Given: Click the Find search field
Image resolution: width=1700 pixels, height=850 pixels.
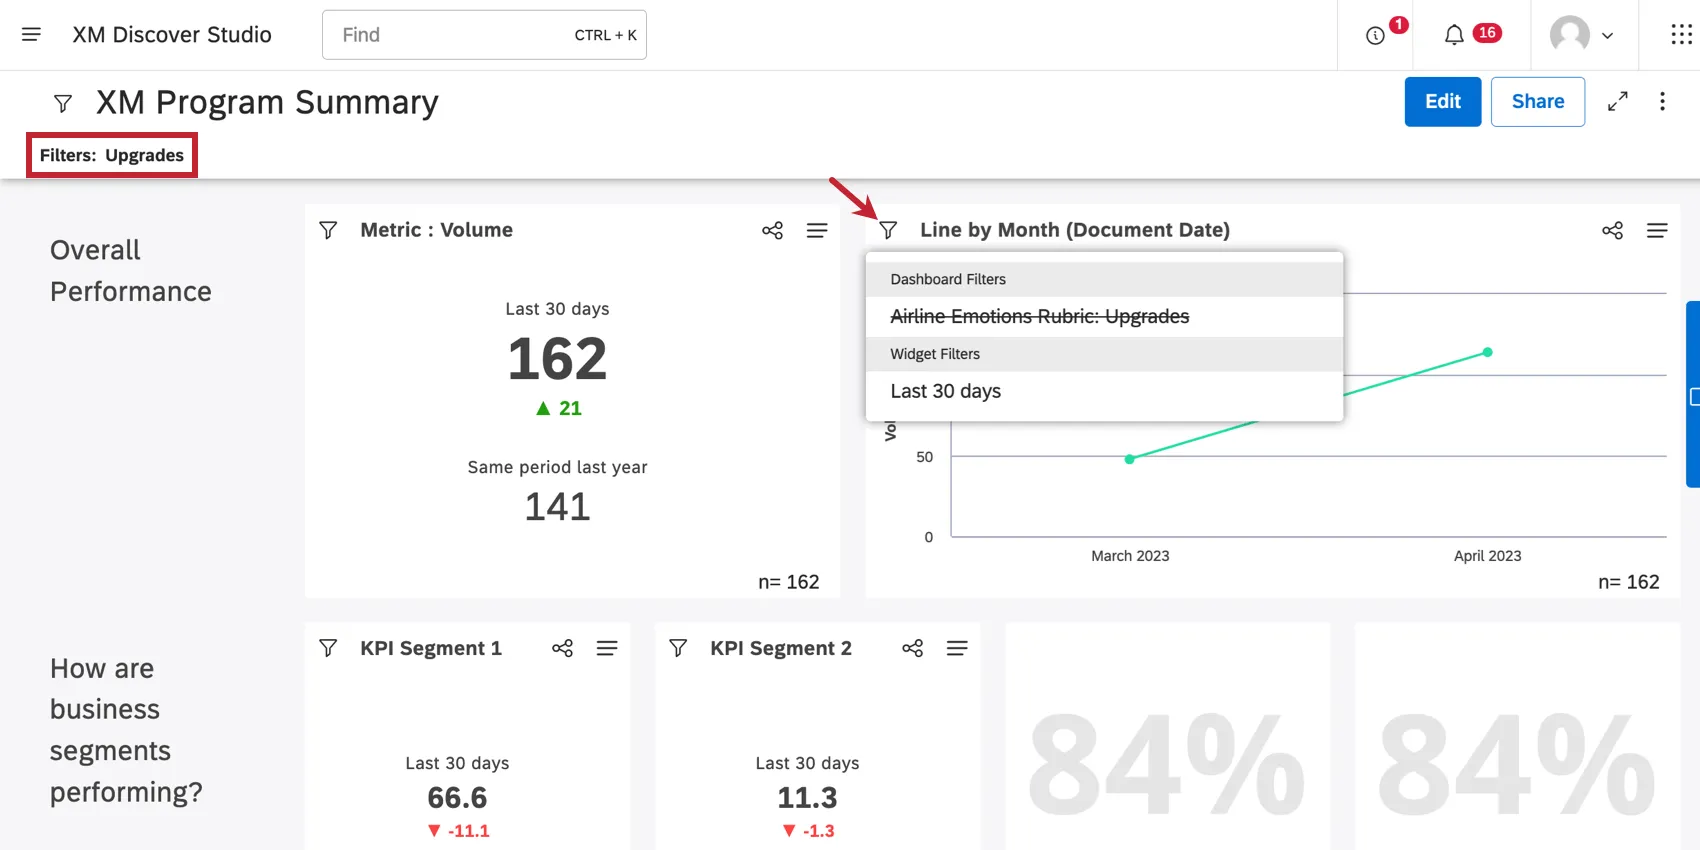Looking at the screenshot, I should 484,35.
